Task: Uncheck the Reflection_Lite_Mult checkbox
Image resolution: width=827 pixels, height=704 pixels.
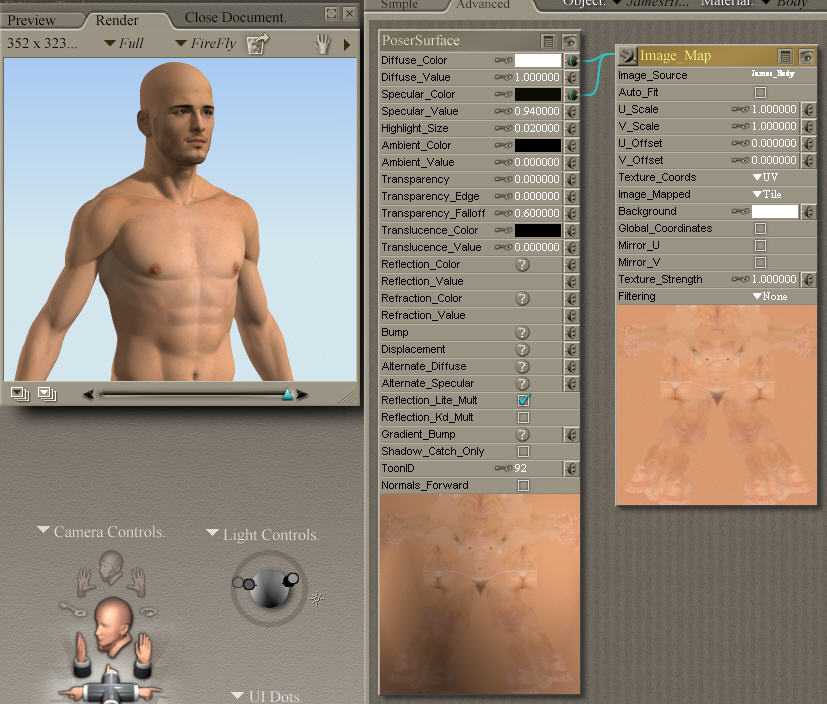Action: (x=523, y=400)
